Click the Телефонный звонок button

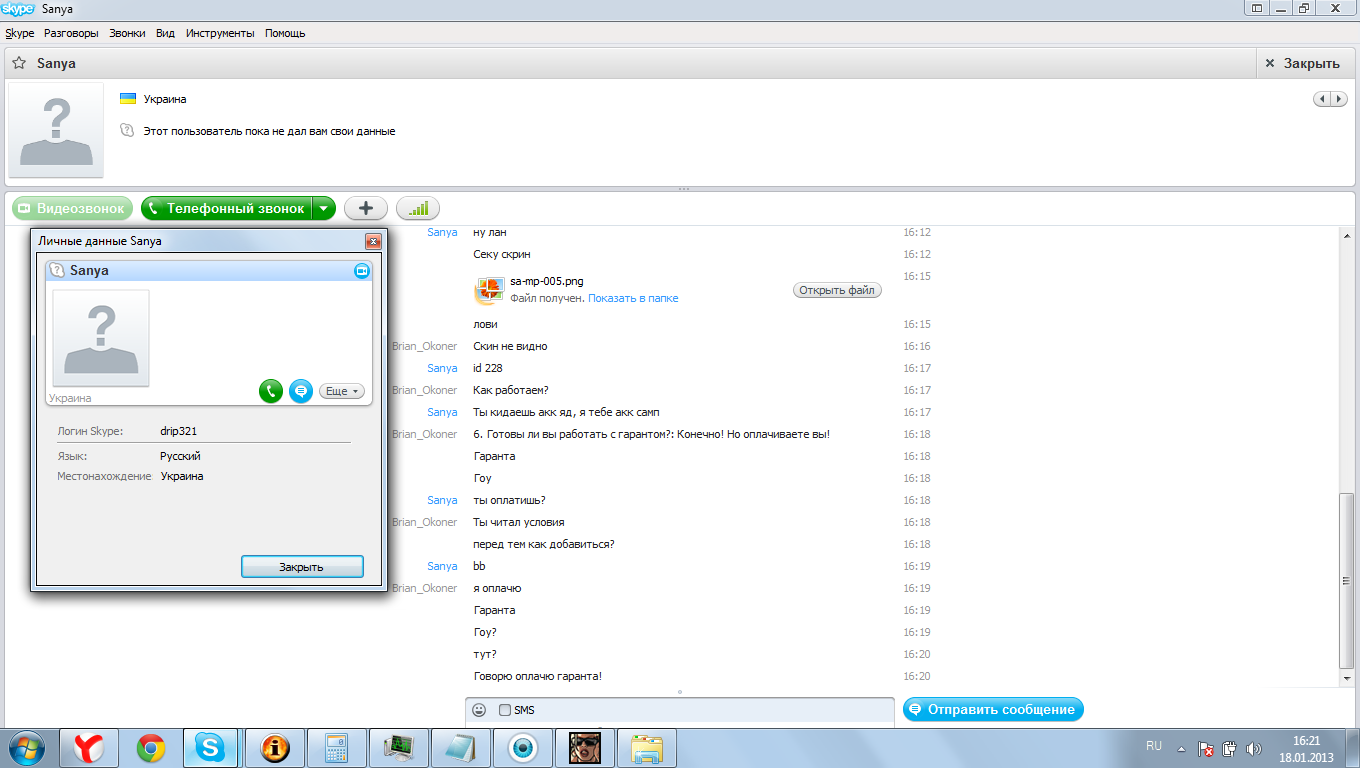click(227, 208)
